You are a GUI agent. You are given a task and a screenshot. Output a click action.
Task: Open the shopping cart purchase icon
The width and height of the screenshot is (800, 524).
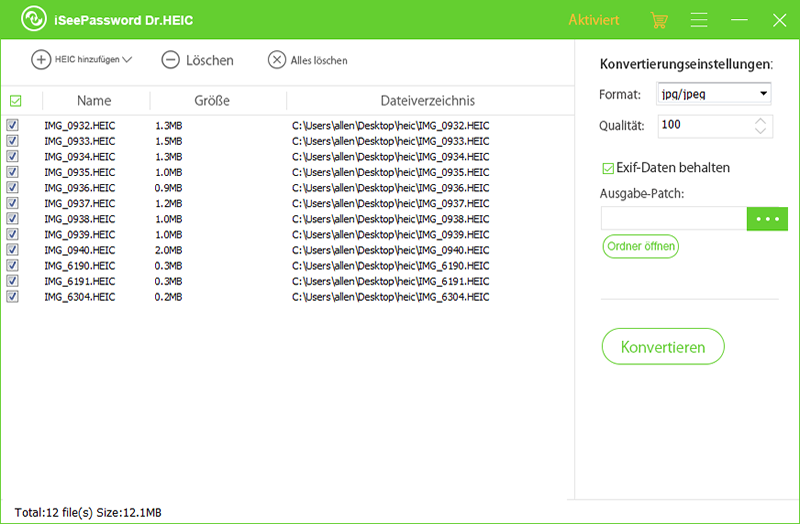point(659,20)
